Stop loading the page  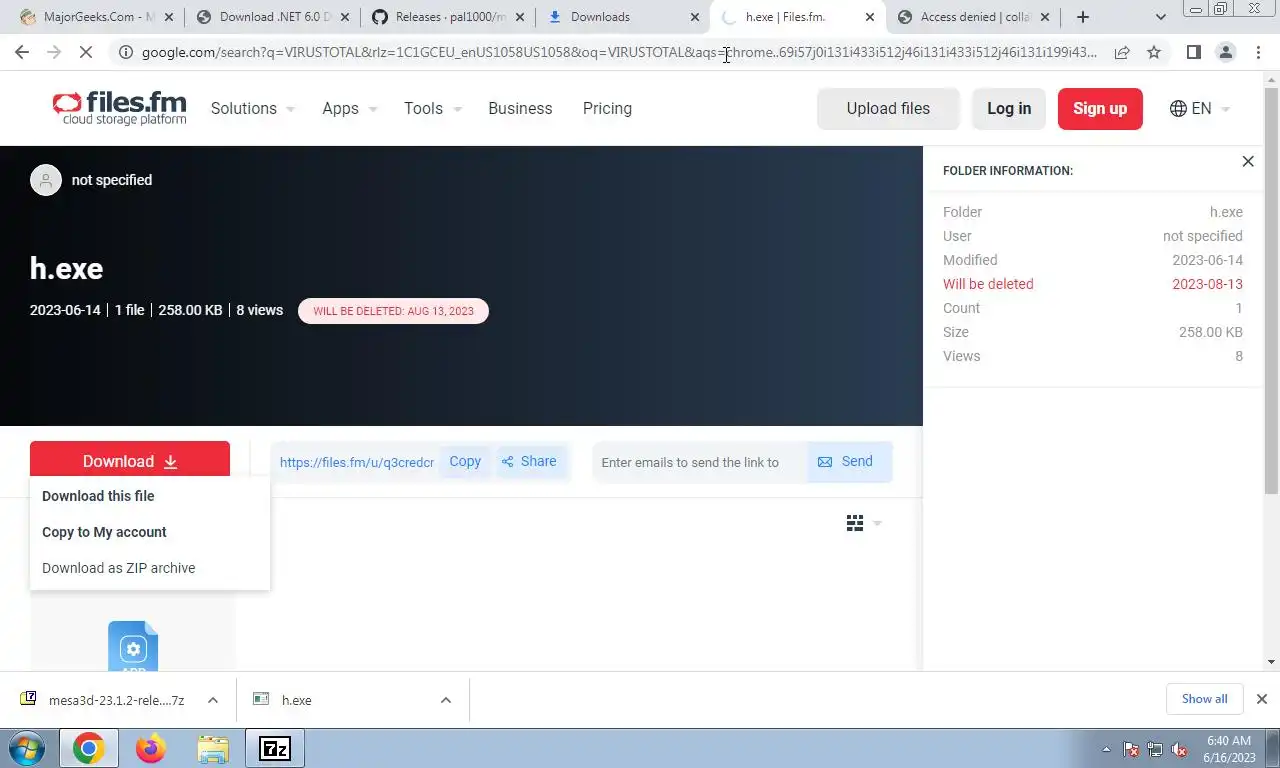[86, 53]
